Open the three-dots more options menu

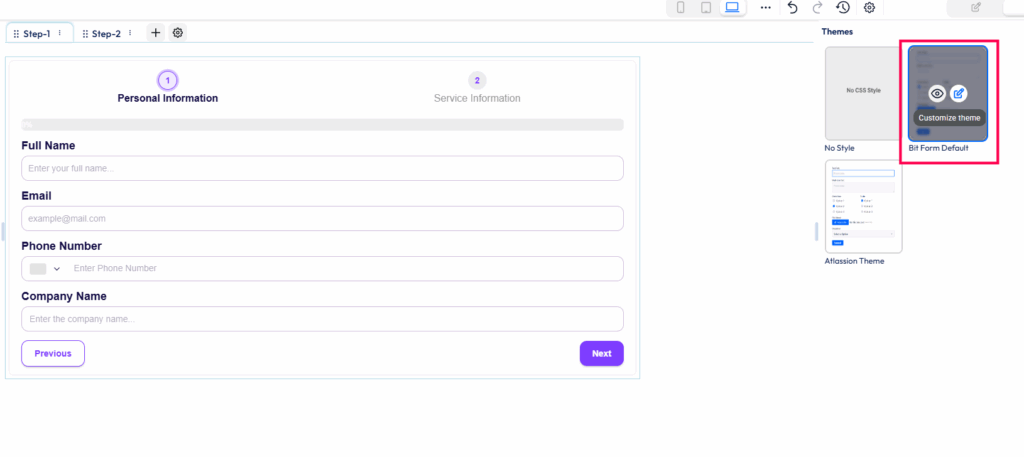pos(766,8)
